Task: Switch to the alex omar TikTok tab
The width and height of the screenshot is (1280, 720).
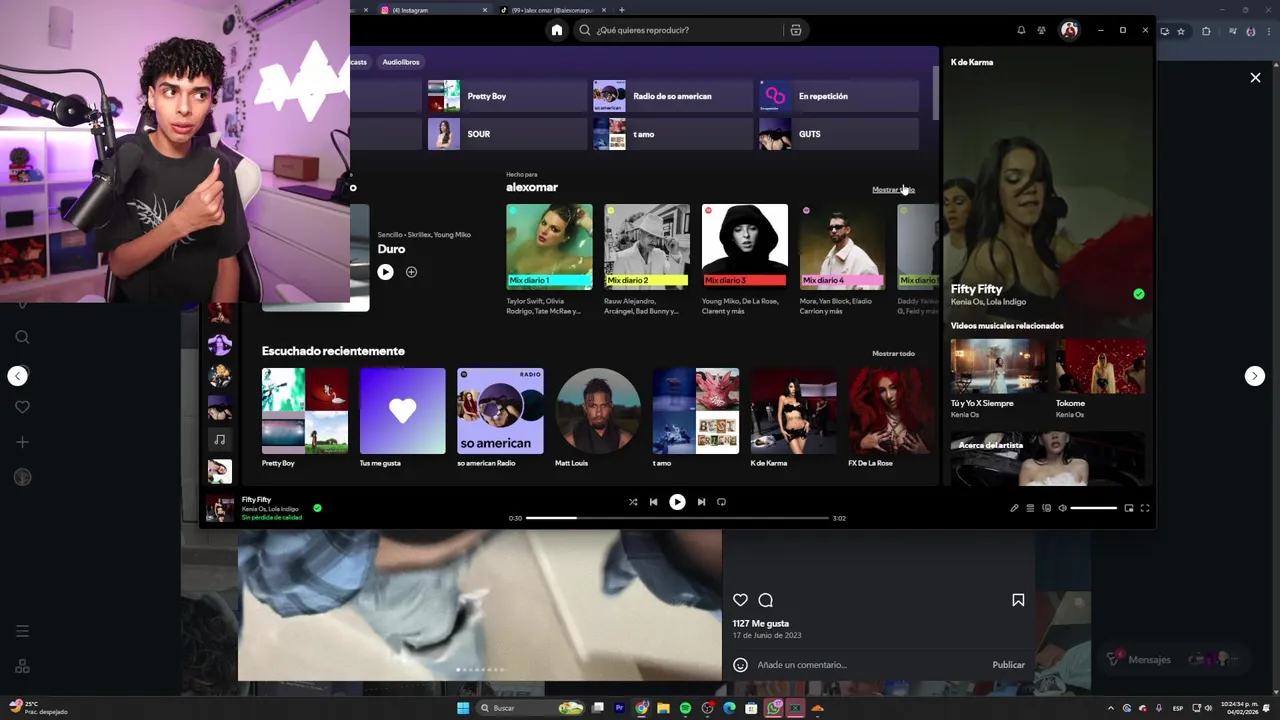Action: [556, 10]
